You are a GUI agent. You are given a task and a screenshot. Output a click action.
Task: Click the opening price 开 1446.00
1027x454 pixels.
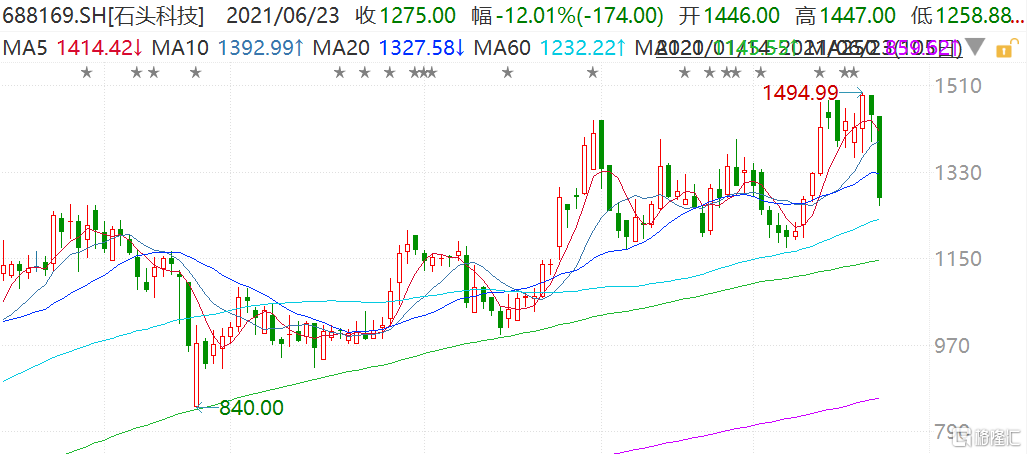728,14
